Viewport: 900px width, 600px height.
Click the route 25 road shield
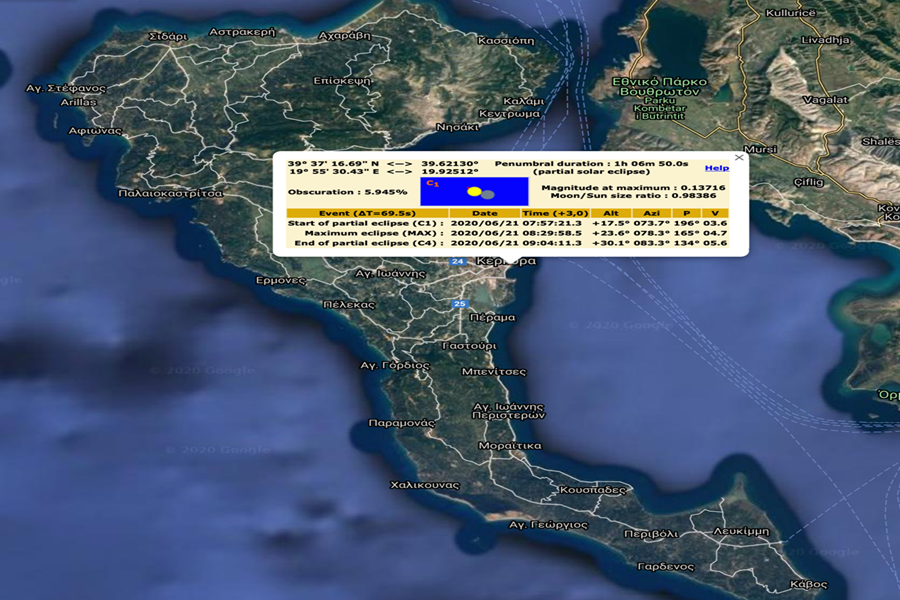coord(459,303)
